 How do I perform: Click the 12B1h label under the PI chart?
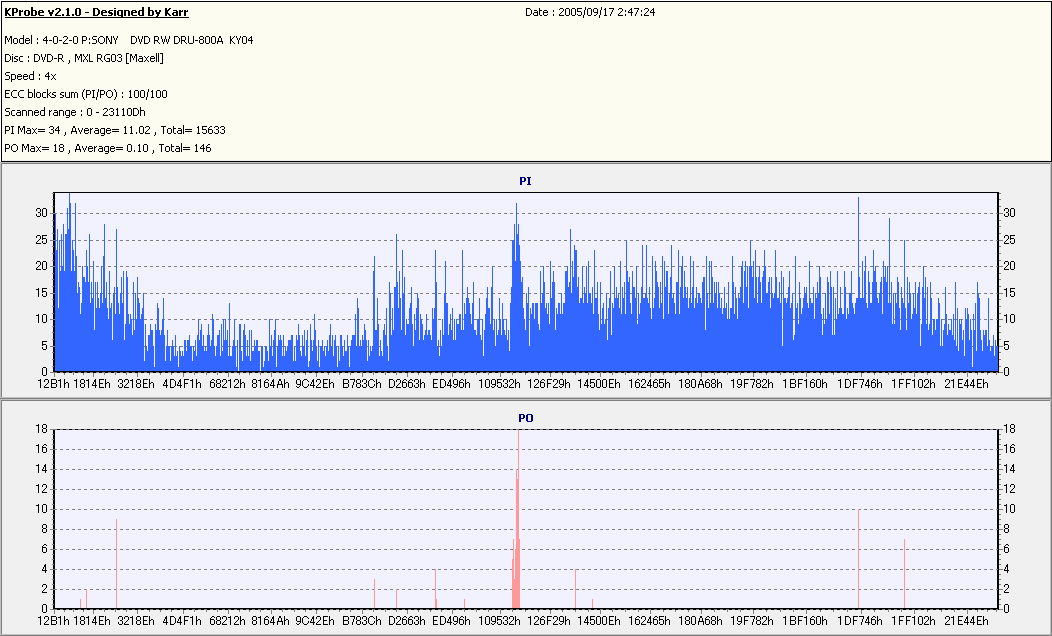54,384
